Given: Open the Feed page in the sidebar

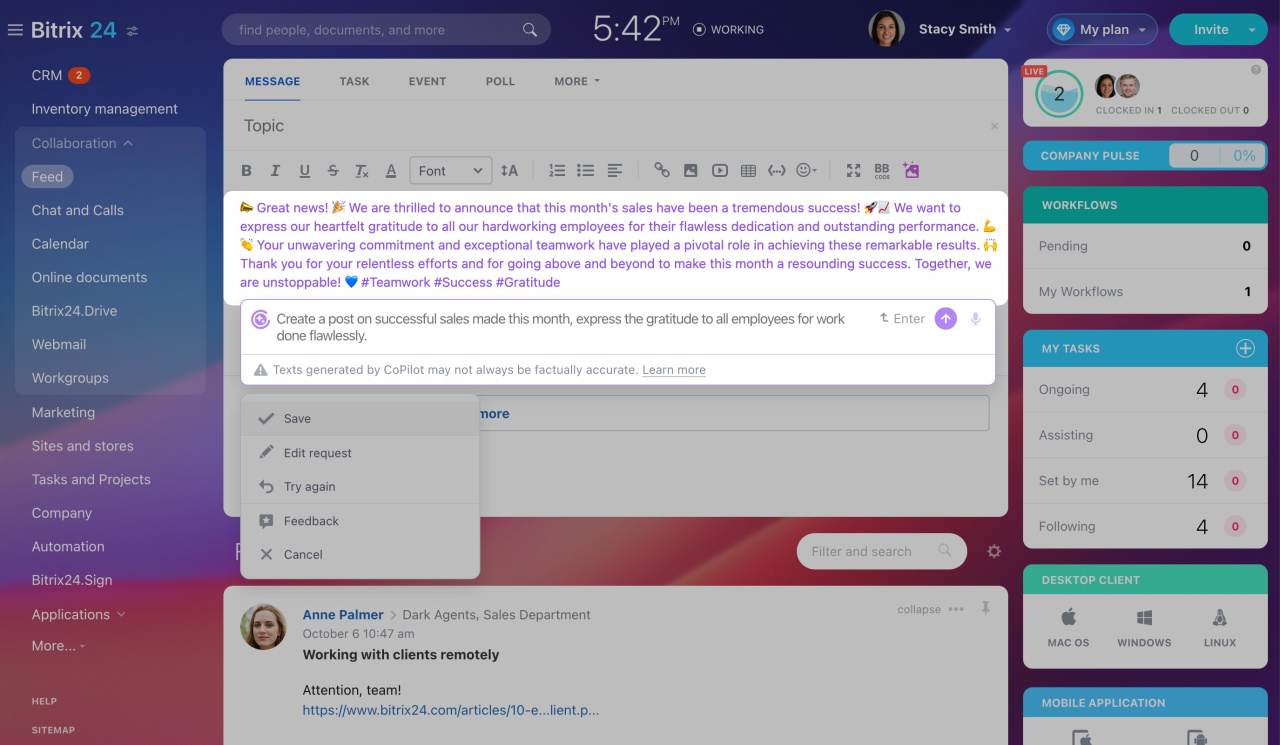Looking at the screenshot, I should (47, 177).
